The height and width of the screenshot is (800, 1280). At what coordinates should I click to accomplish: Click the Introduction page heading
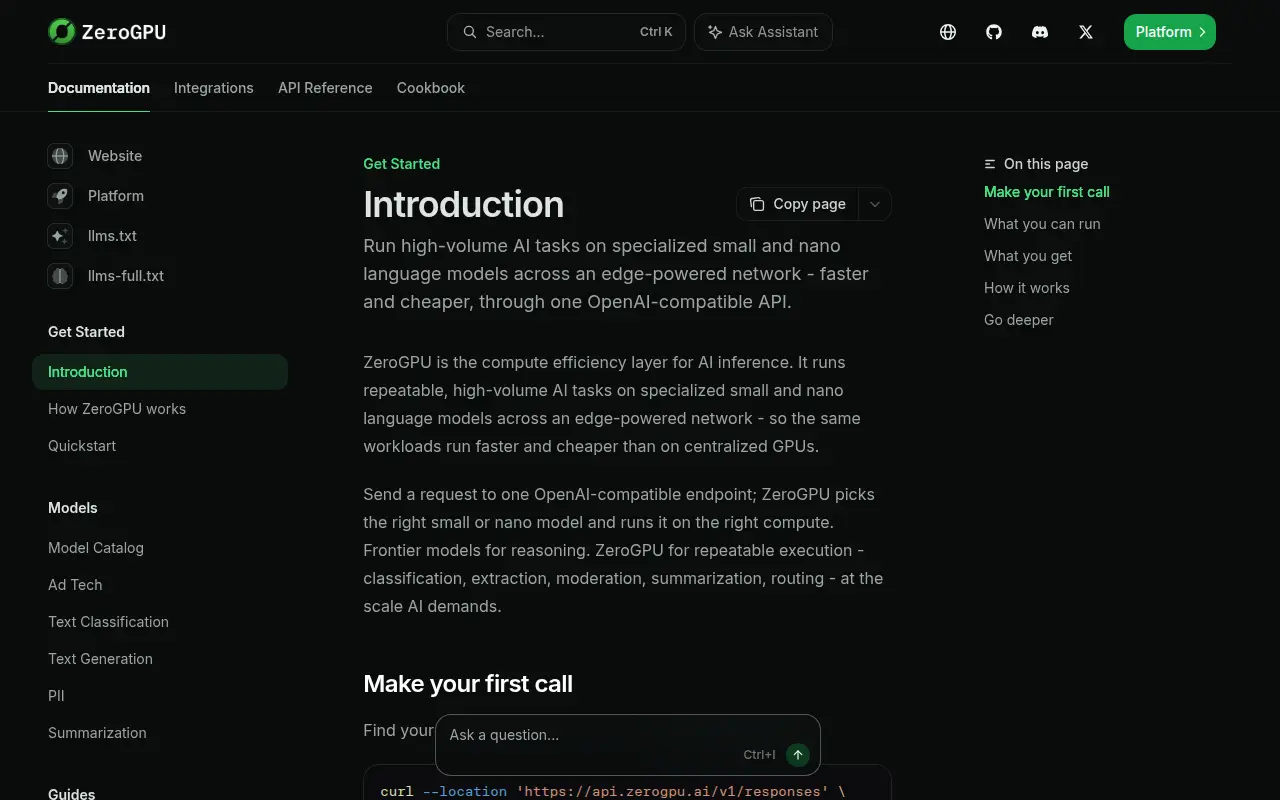[464, 204]
